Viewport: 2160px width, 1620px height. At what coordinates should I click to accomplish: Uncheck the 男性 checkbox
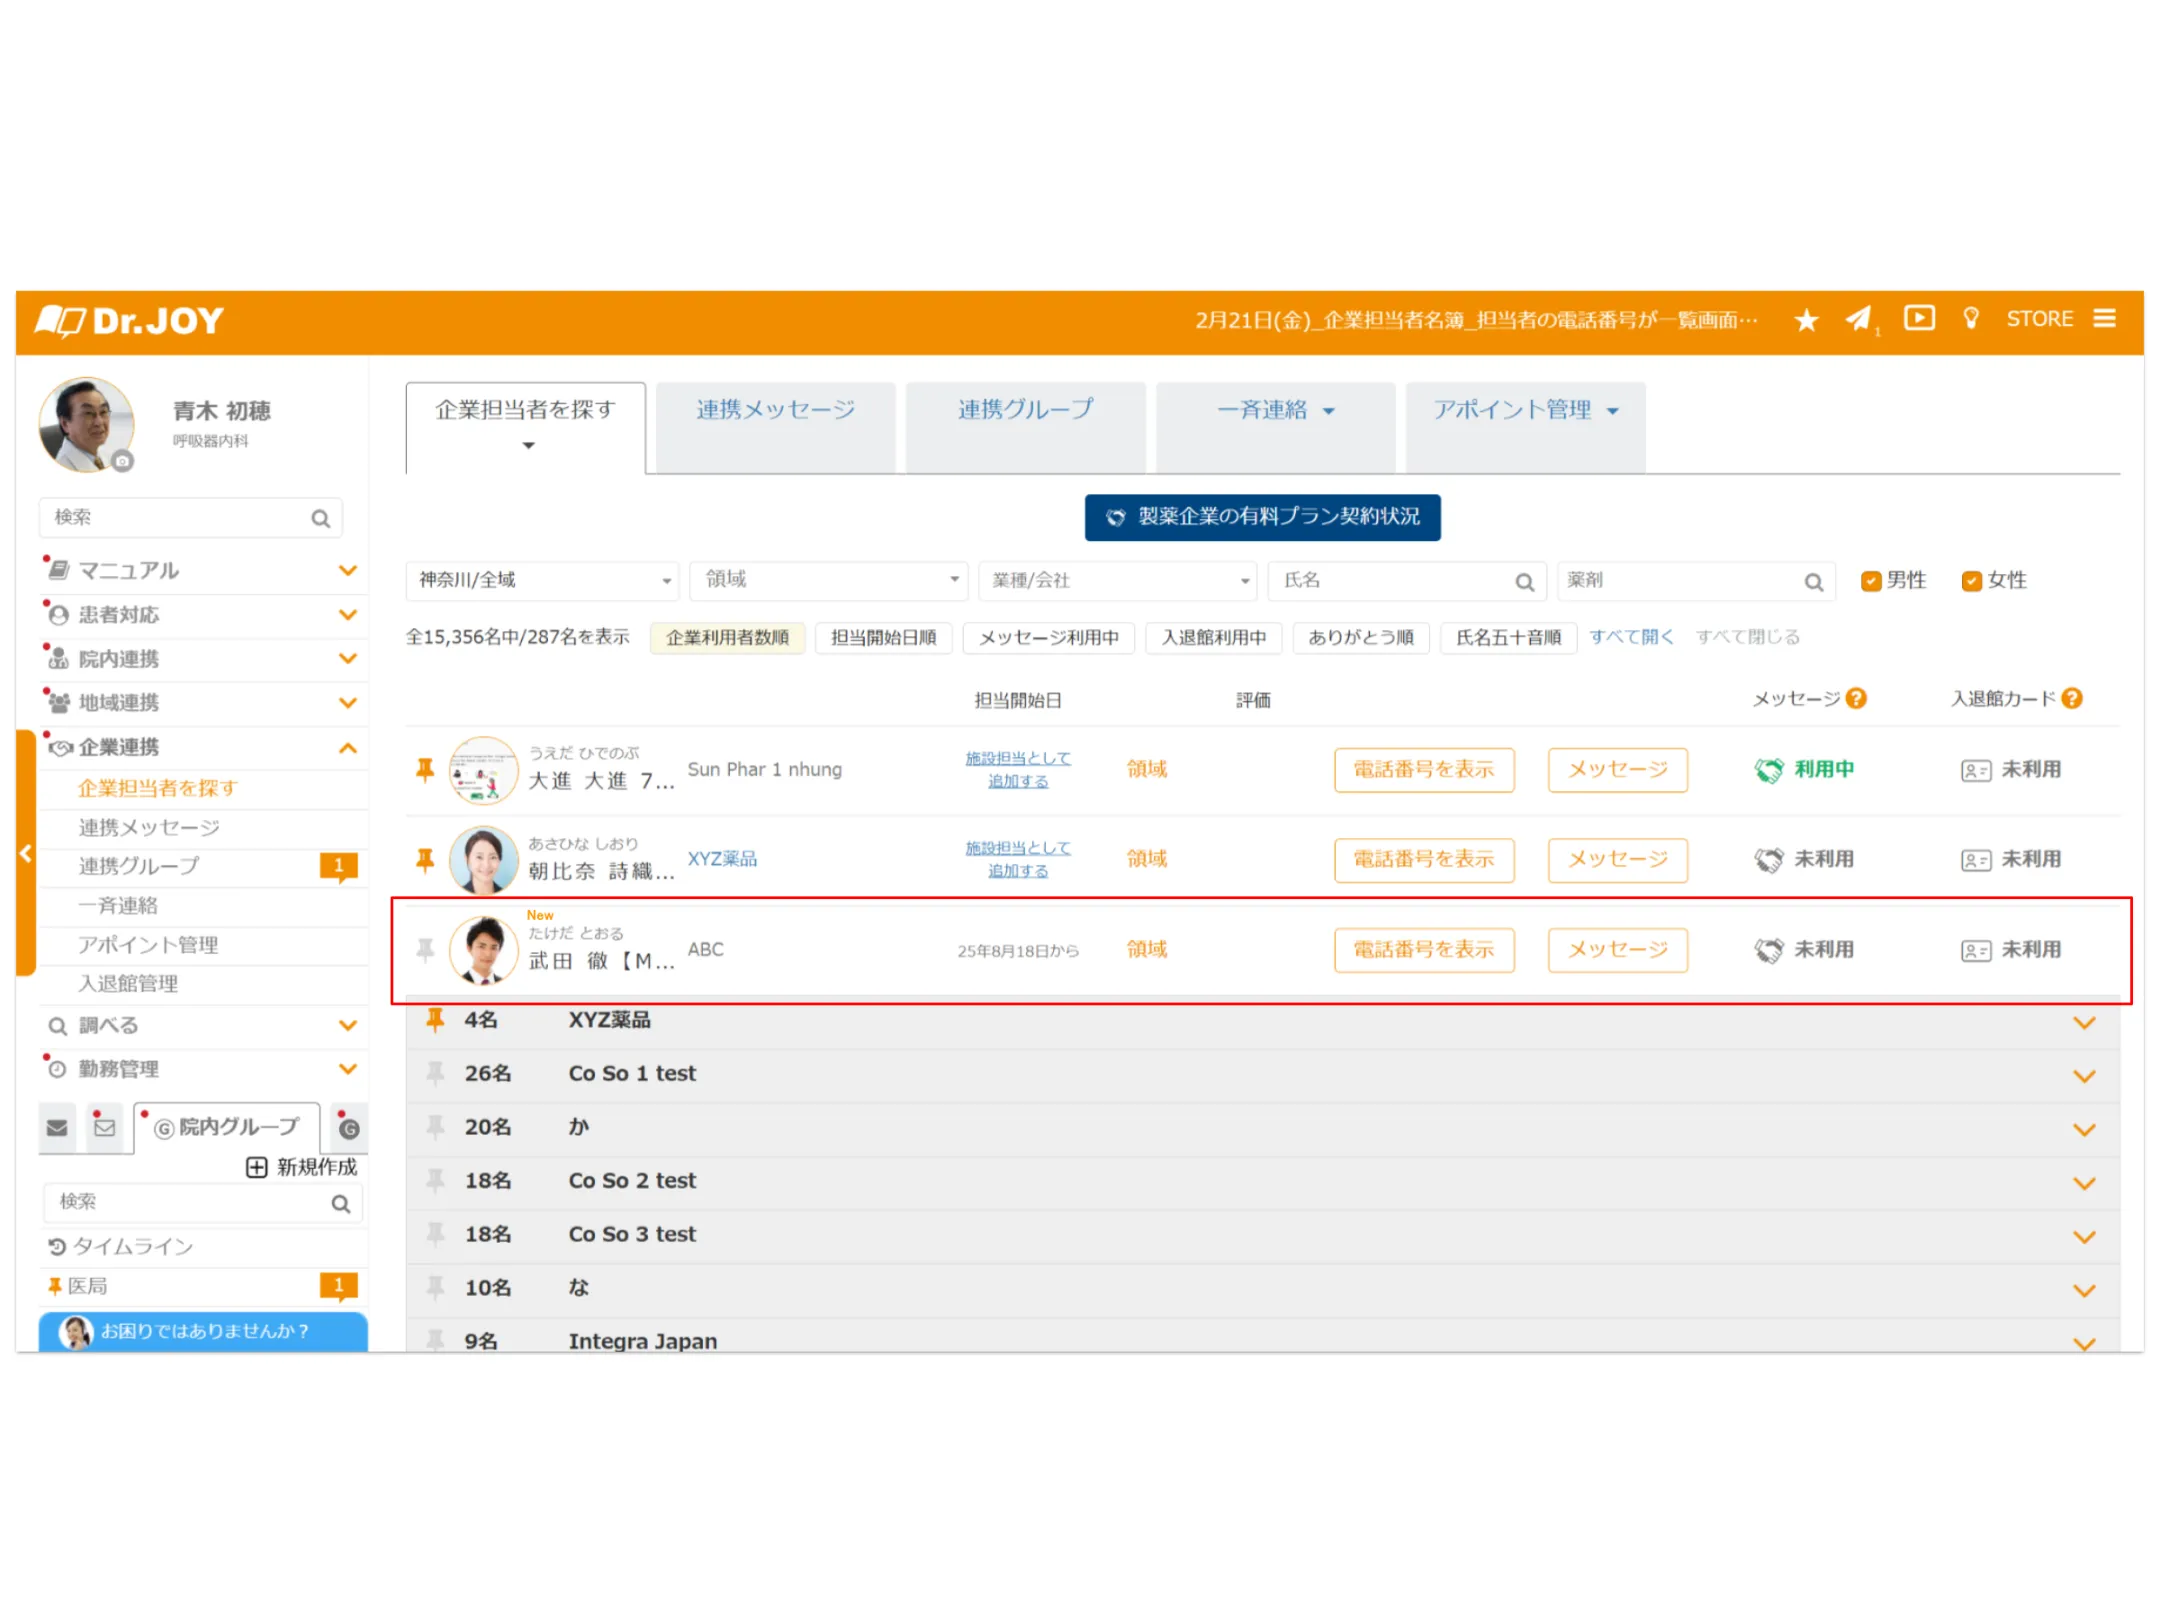click(1870, 581)
